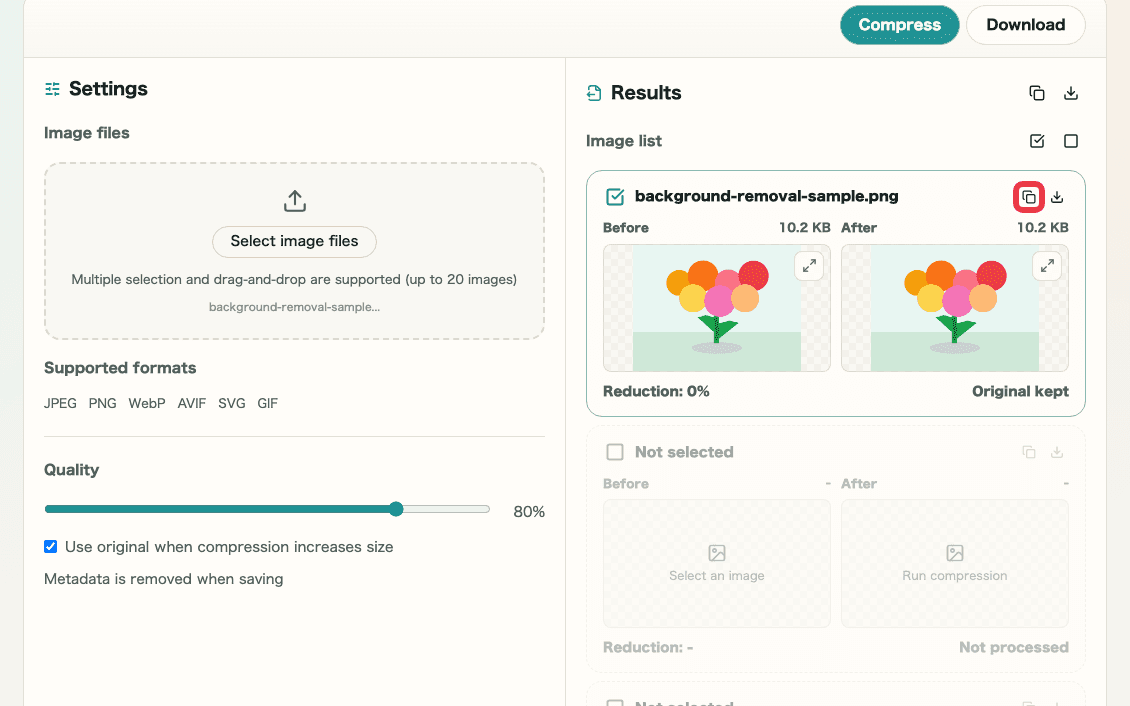Click the Before flower image thumbnail
The width and height of the screenshot is (1130, 706).
(716, 308)
